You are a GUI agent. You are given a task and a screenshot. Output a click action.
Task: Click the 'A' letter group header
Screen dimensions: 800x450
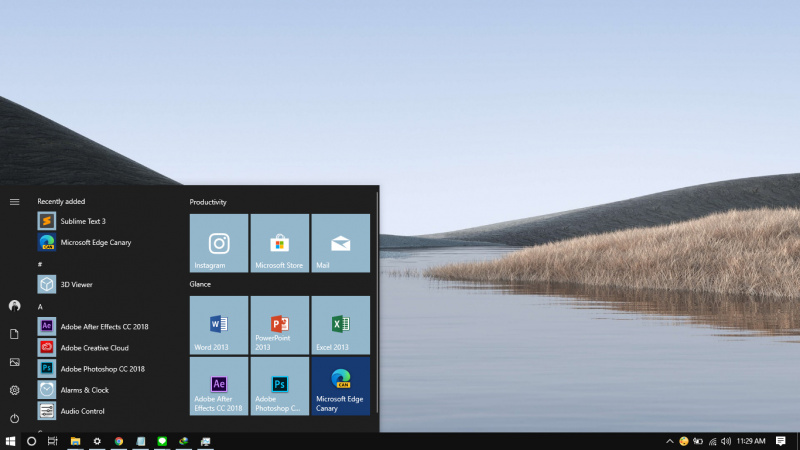[x=40, y=307]
